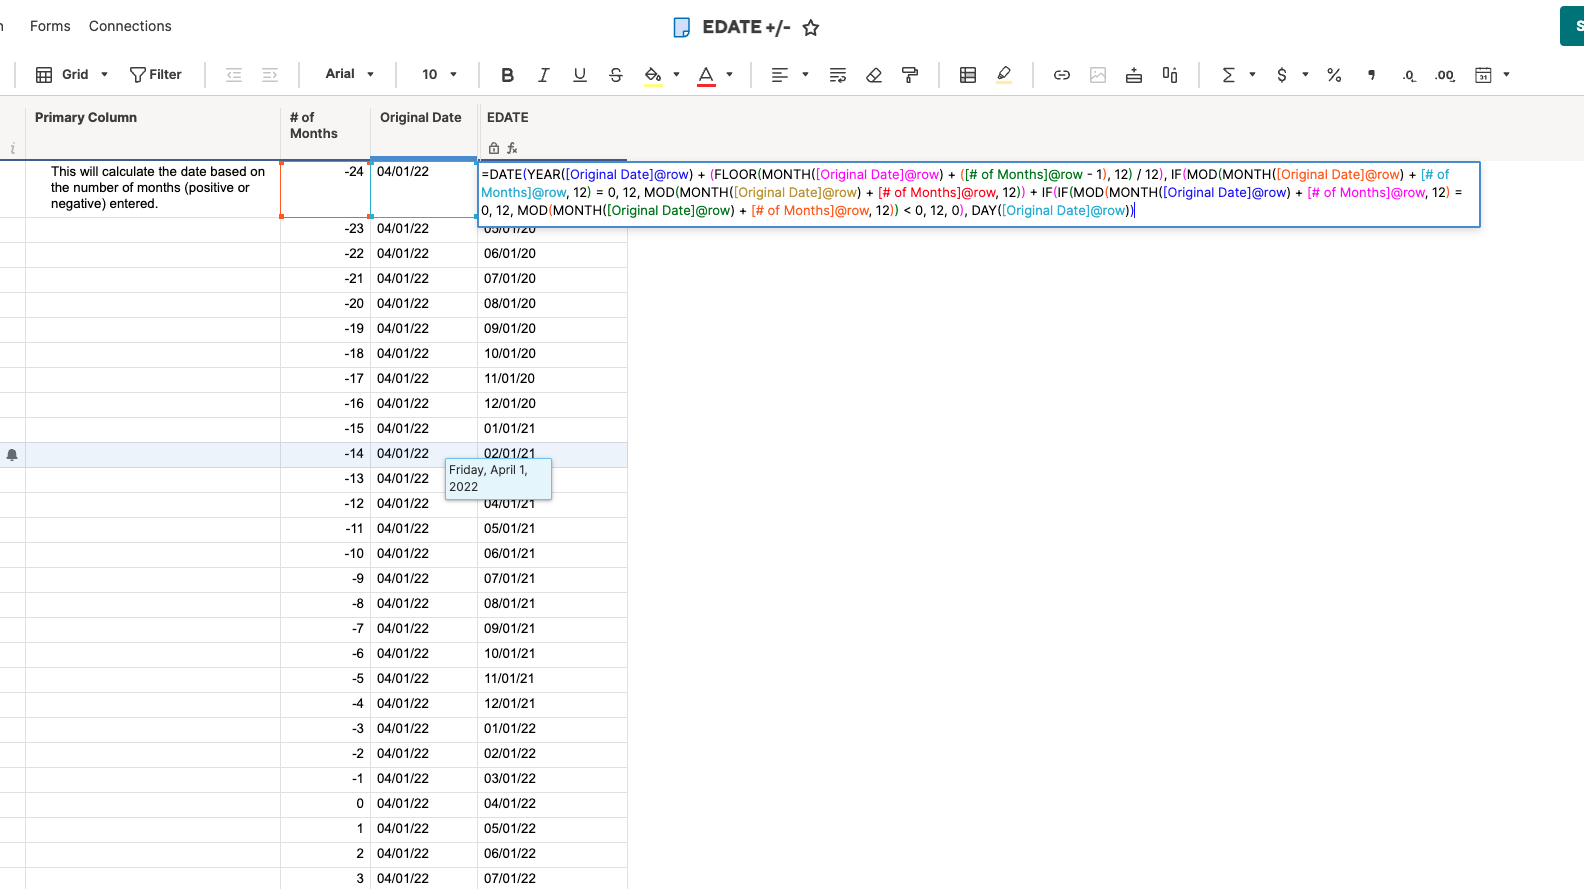Toggle strikethrough formatting

pos(615,75)
